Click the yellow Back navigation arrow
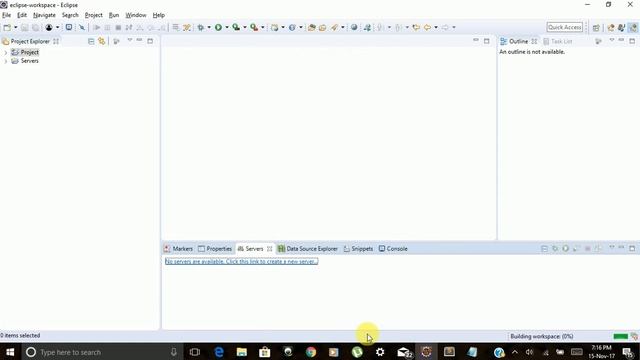Viewport: 640px width, 360px height. [x=427, y=27]
